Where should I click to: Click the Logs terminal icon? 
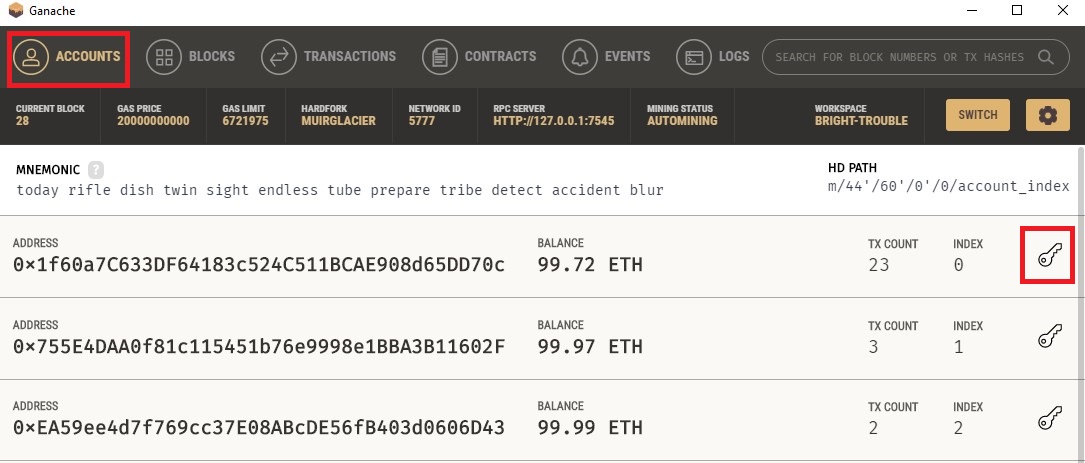[x=694, y=57]
